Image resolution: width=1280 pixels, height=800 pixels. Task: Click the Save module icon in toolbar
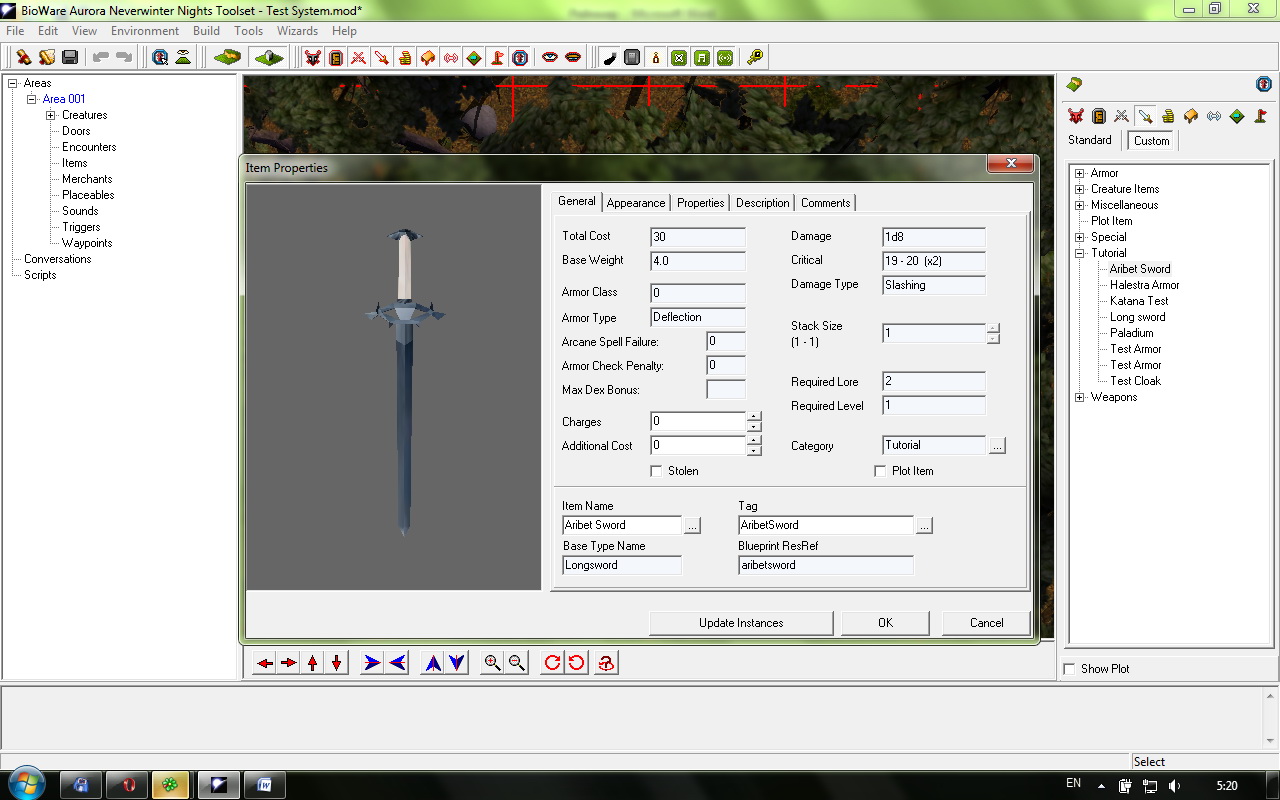point(70,58)
